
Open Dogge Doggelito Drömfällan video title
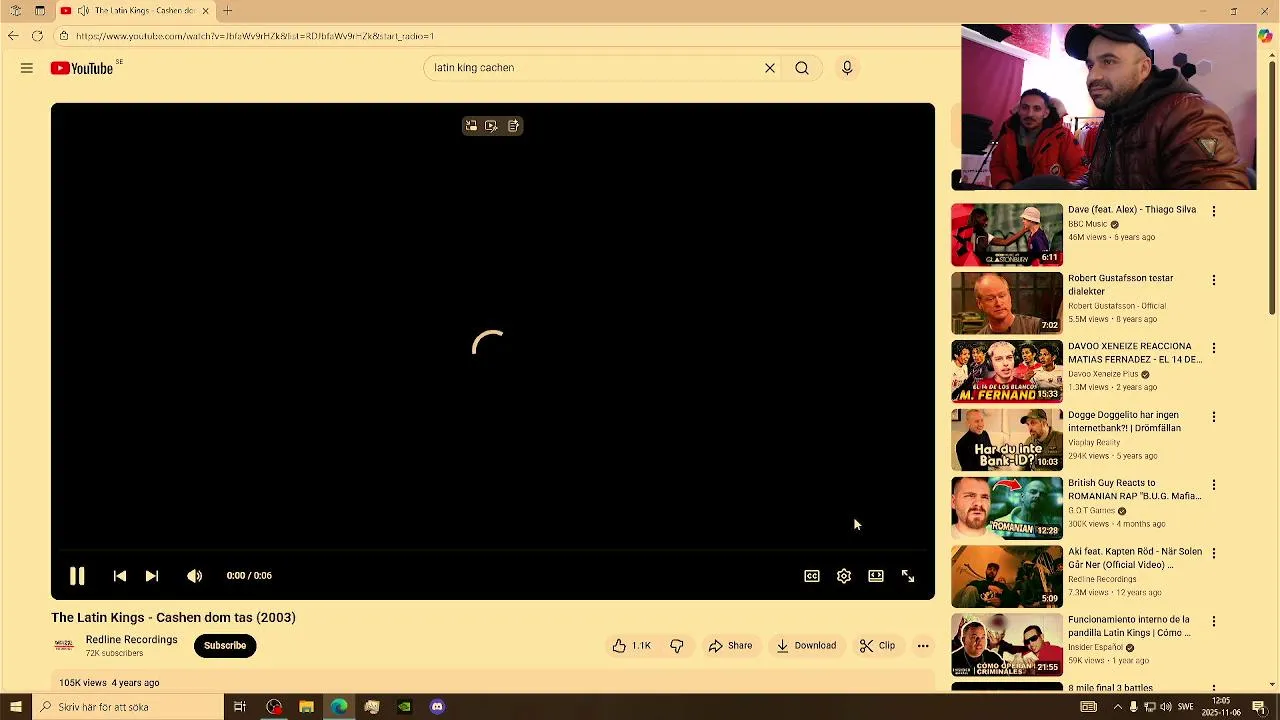[1124, 421]
